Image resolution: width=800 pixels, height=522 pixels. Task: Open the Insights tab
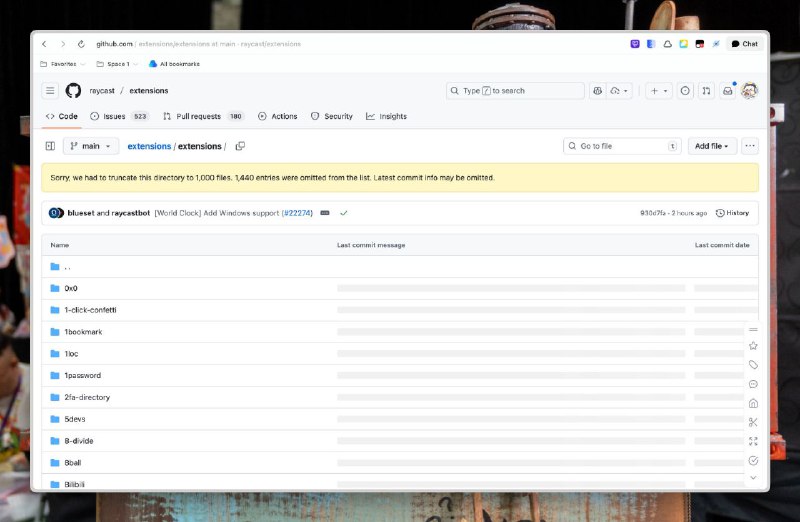point(386,116)
